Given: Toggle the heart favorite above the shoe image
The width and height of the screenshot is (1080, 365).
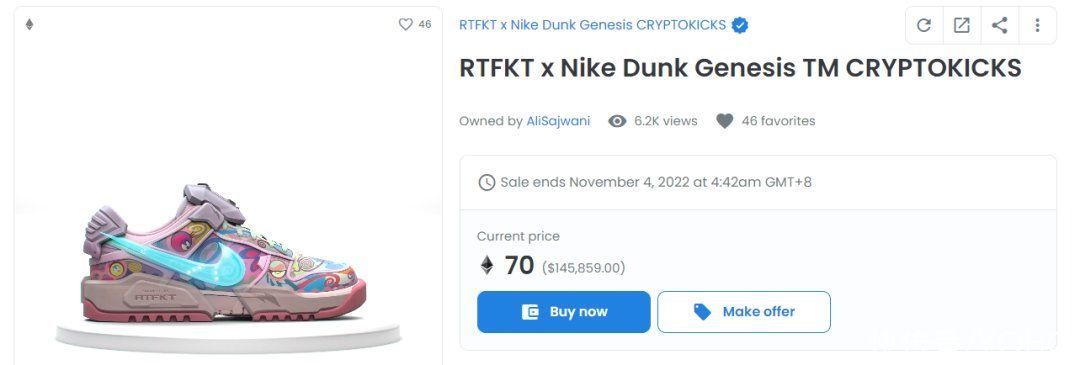Looking at the screenshot, I should (x=406, y=24).
